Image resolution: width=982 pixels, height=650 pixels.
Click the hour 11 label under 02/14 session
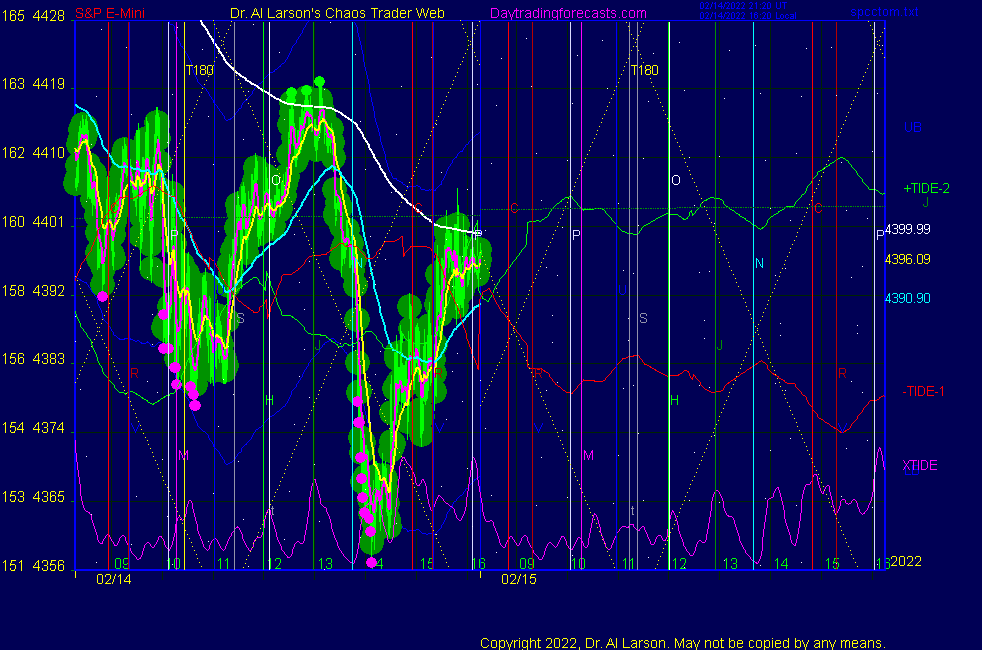pyautogui.click(x=224, y=564)
